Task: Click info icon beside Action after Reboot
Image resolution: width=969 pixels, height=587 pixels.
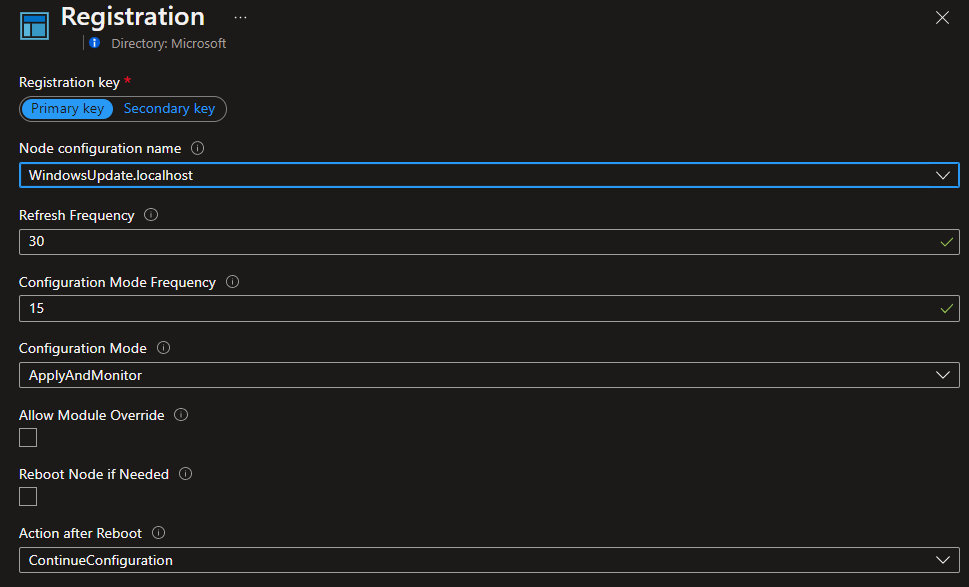Action: click(x=158, y=533)
